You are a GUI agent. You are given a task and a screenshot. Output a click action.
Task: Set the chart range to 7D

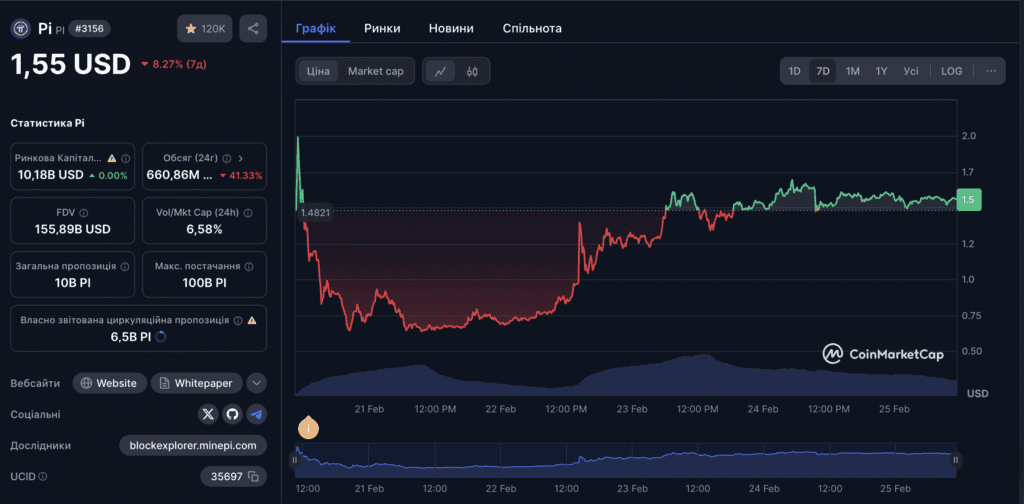click(x=823, y=71)
